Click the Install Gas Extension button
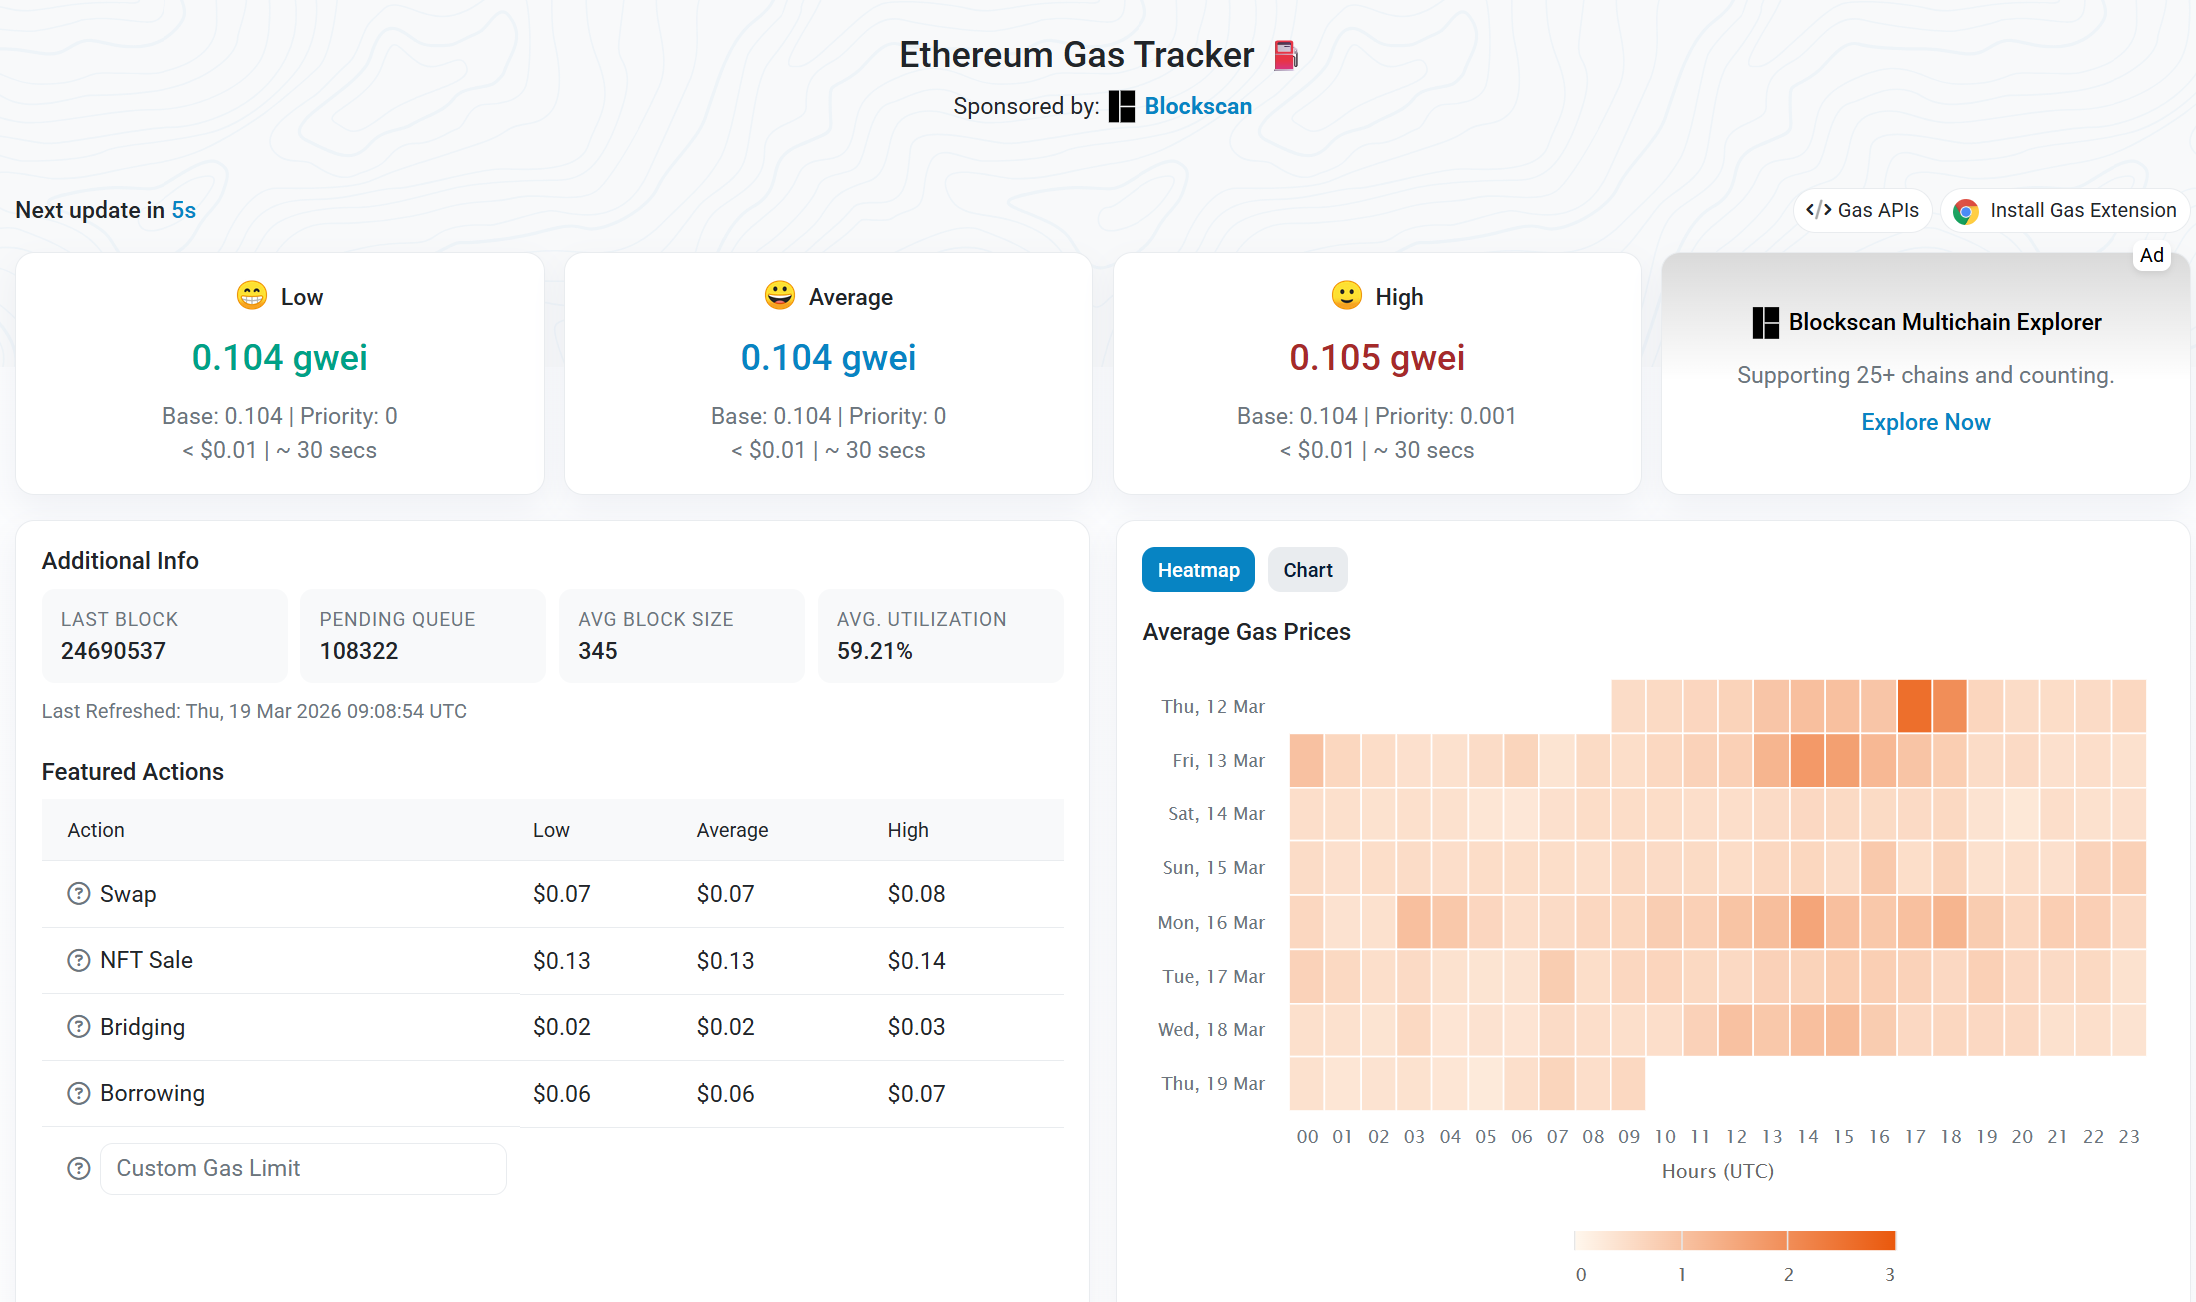 (2066, 211)
